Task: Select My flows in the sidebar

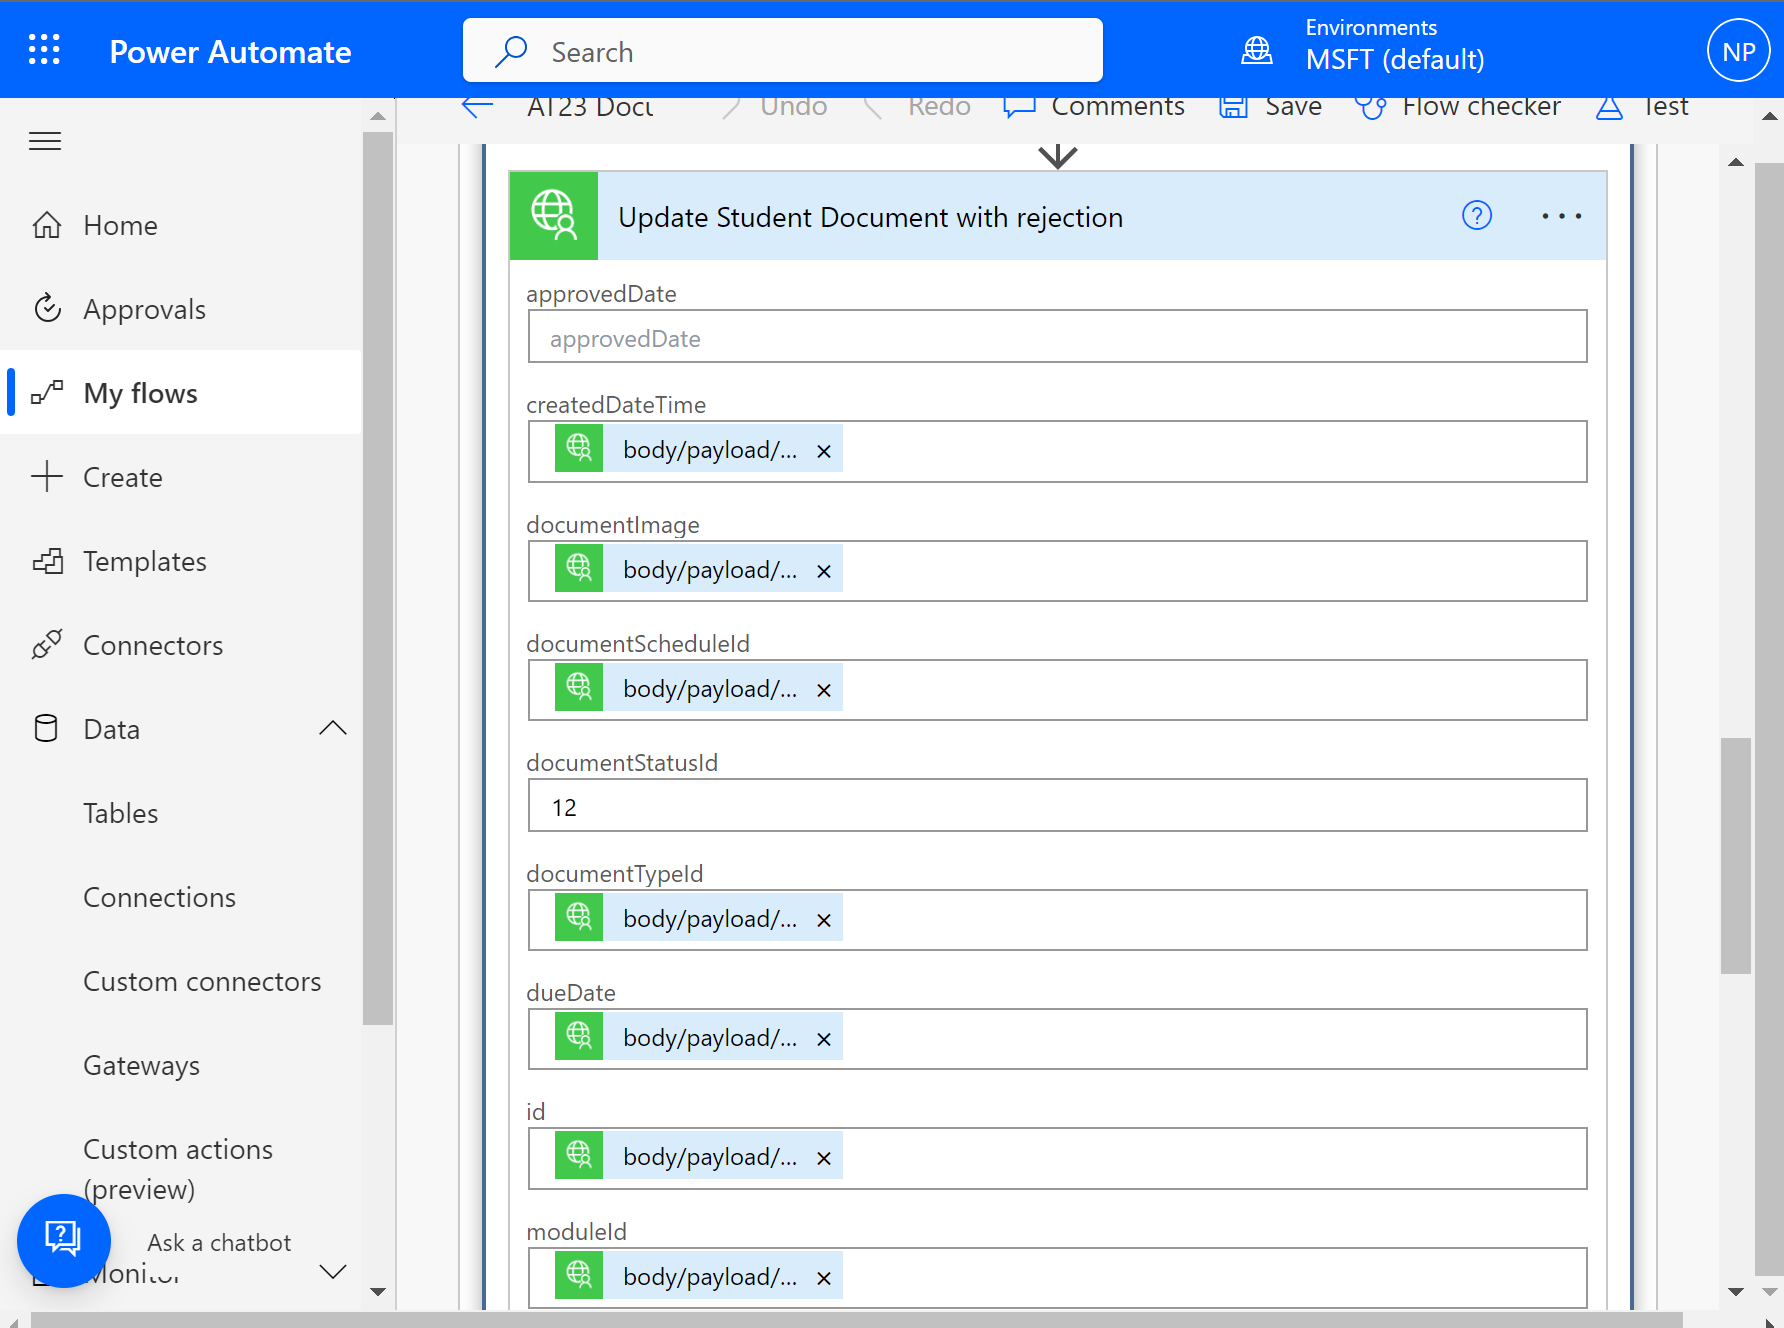Action: point(181,392)
